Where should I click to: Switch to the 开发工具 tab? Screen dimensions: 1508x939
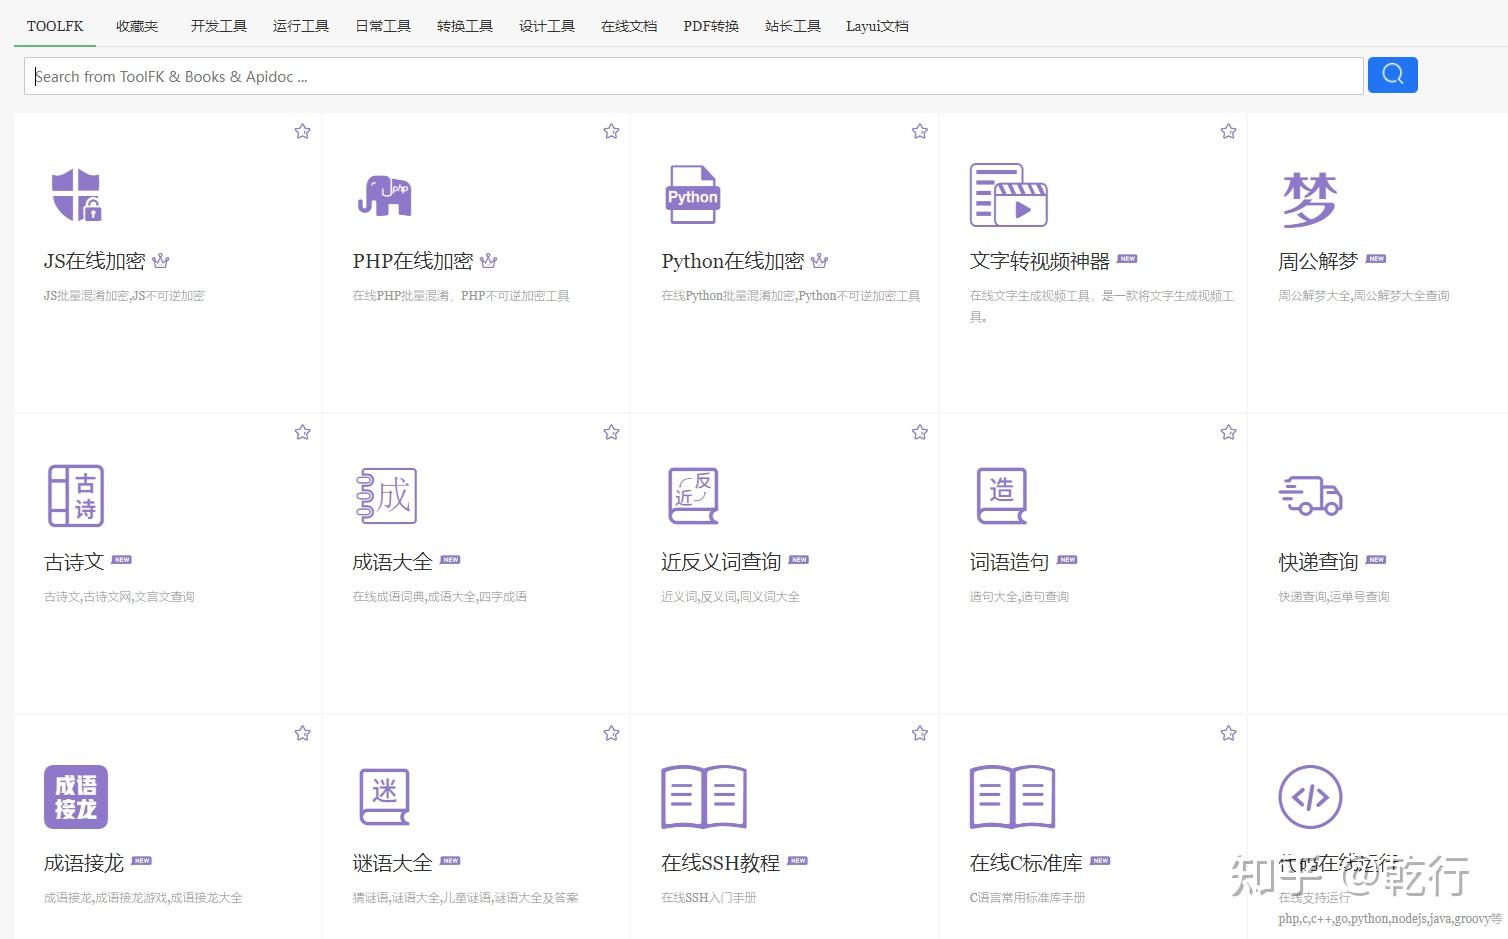click(219, 26)
